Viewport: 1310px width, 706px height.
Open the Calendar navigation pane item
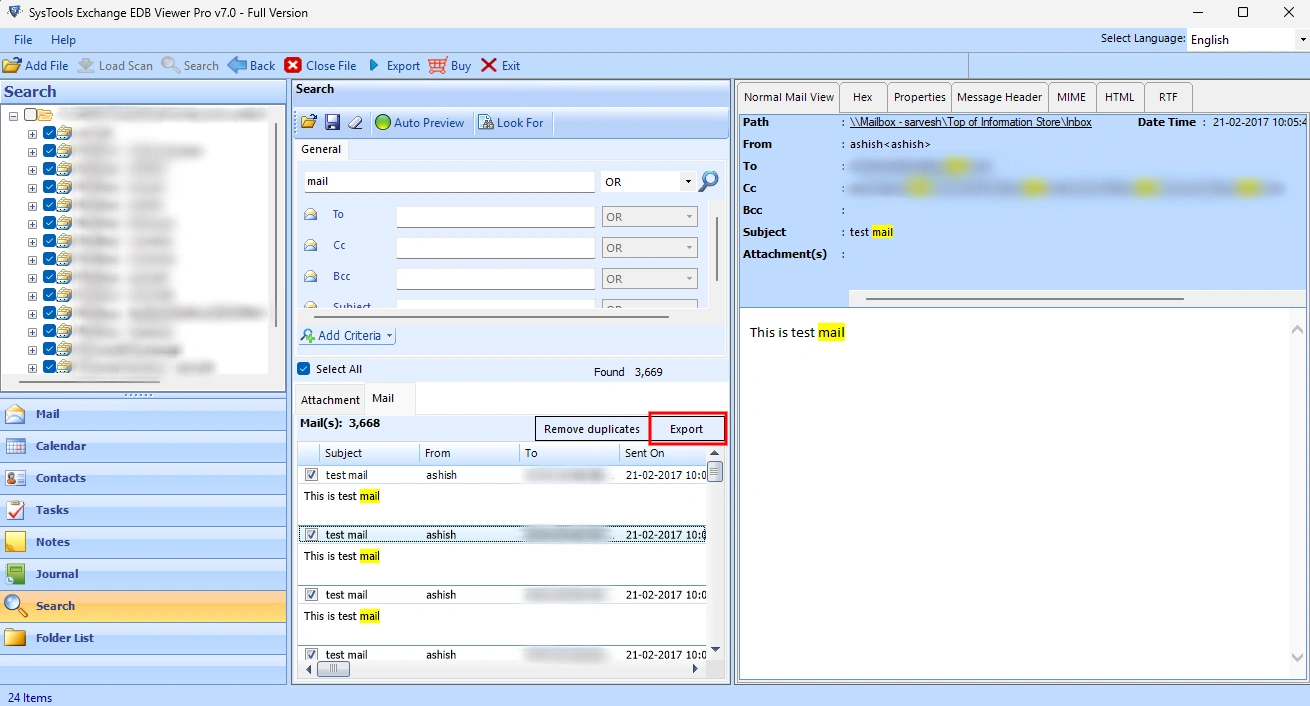(143, 446)
